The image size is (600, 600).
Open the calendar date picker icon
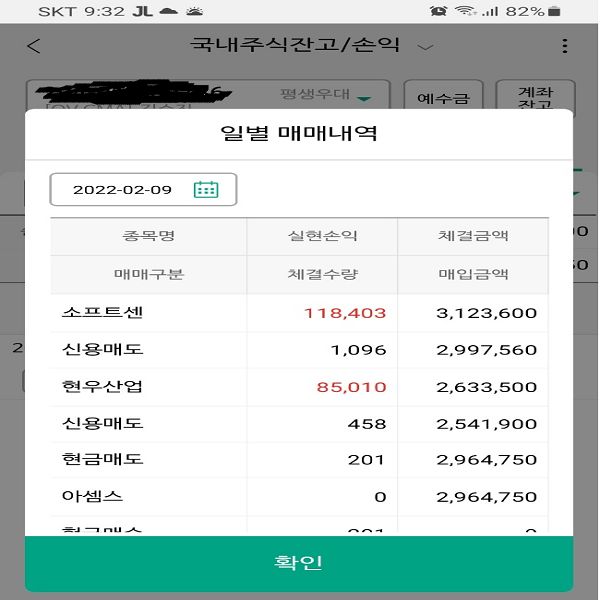coord(206,189)
